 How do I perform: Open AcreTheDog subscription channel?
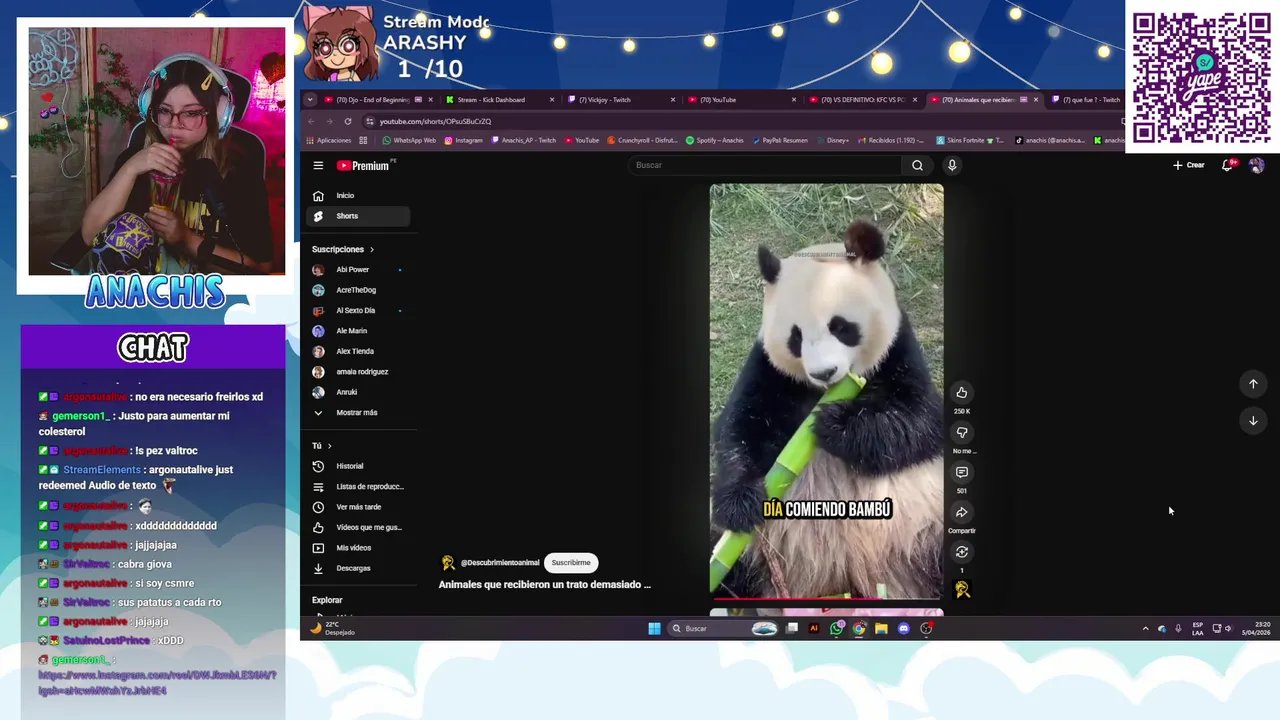(358, 290)
